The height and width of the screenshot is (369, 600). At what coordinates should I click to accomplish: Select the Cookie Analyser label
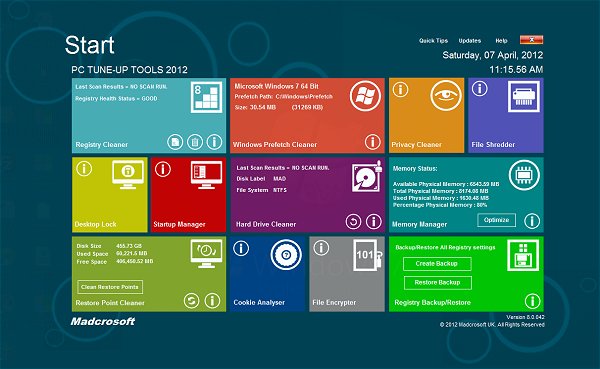259,302
